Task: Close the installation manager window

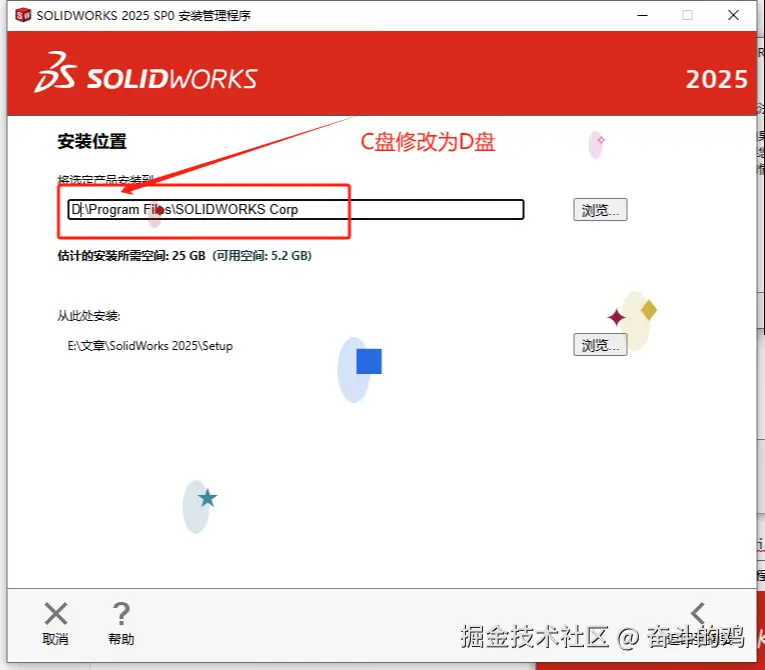Action: [733, 16]
